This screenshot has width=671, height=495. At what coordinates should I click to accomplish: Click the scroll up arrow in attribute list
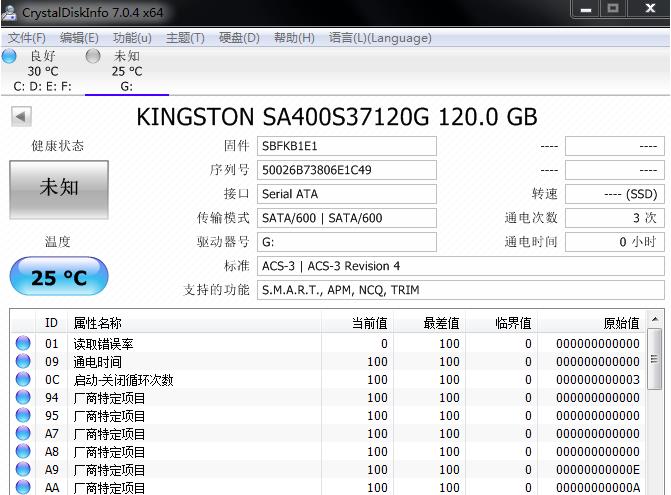pyautogui.click(x=654, y=321)
